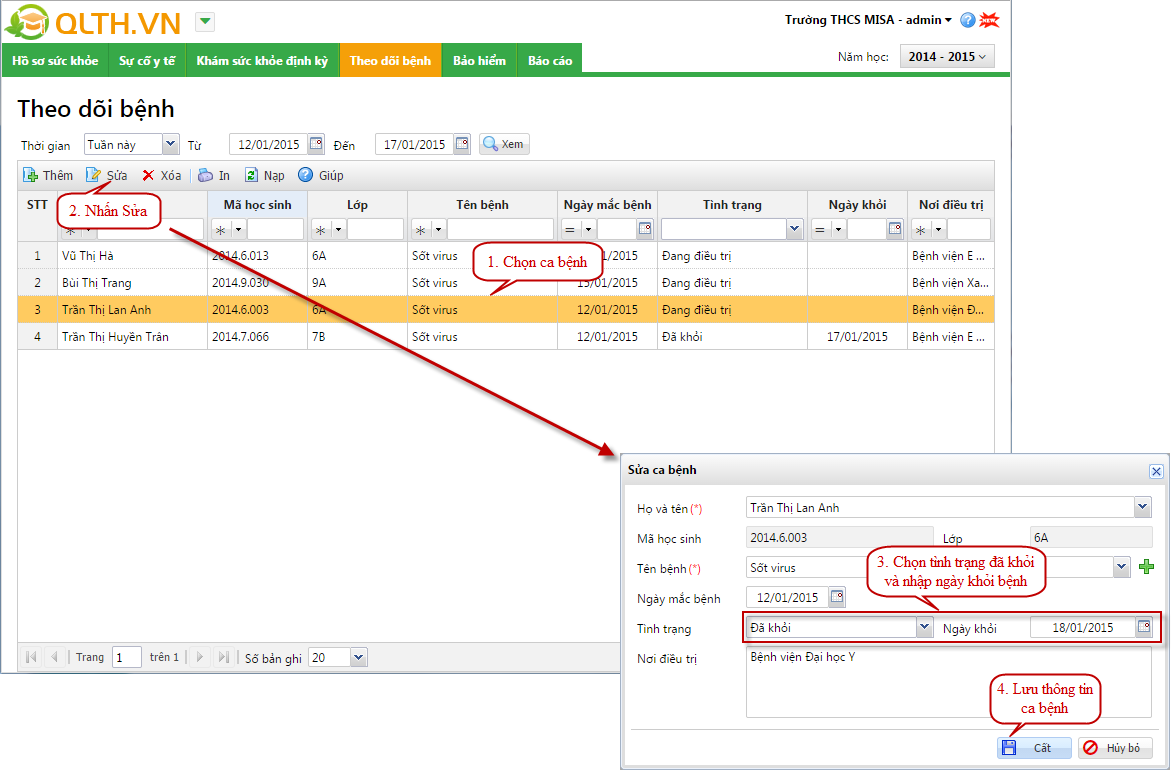Expand the Tình trạng dropdown in dialog
The width and height of the screenshot is (1172, 771).
[923, 628]
